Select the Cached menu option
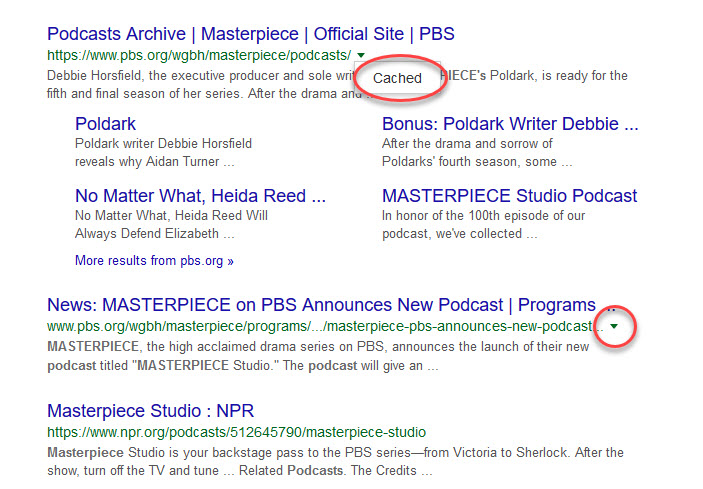 (397, 78)
